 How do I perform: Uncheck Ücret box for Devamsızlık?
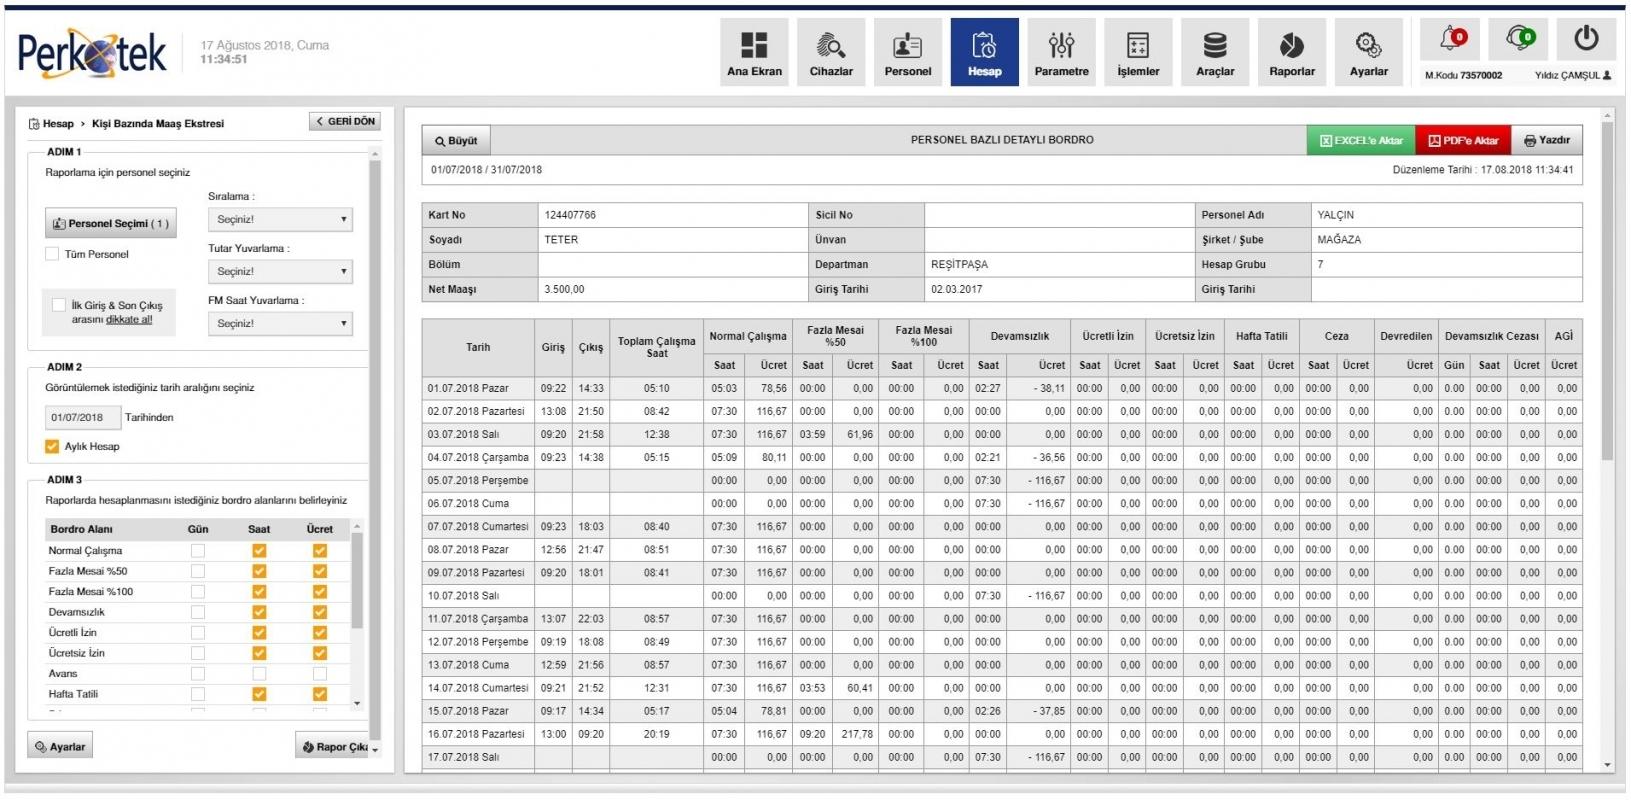[320, 612]
